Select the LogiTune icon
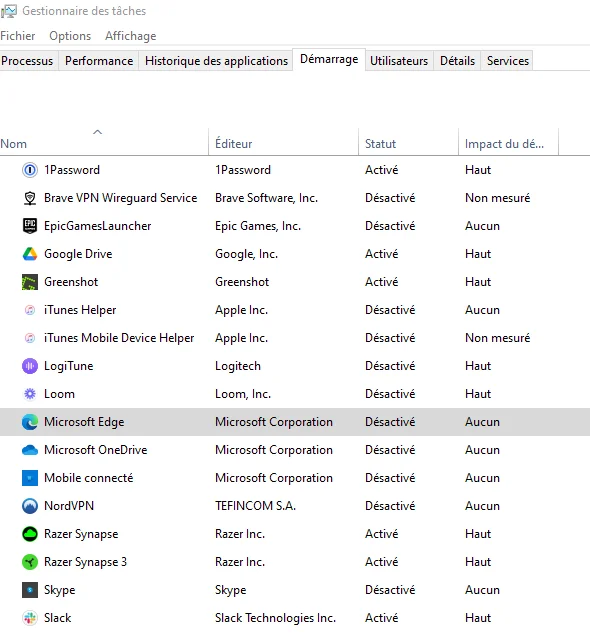590x633 pixels. (x=29, y=366)
